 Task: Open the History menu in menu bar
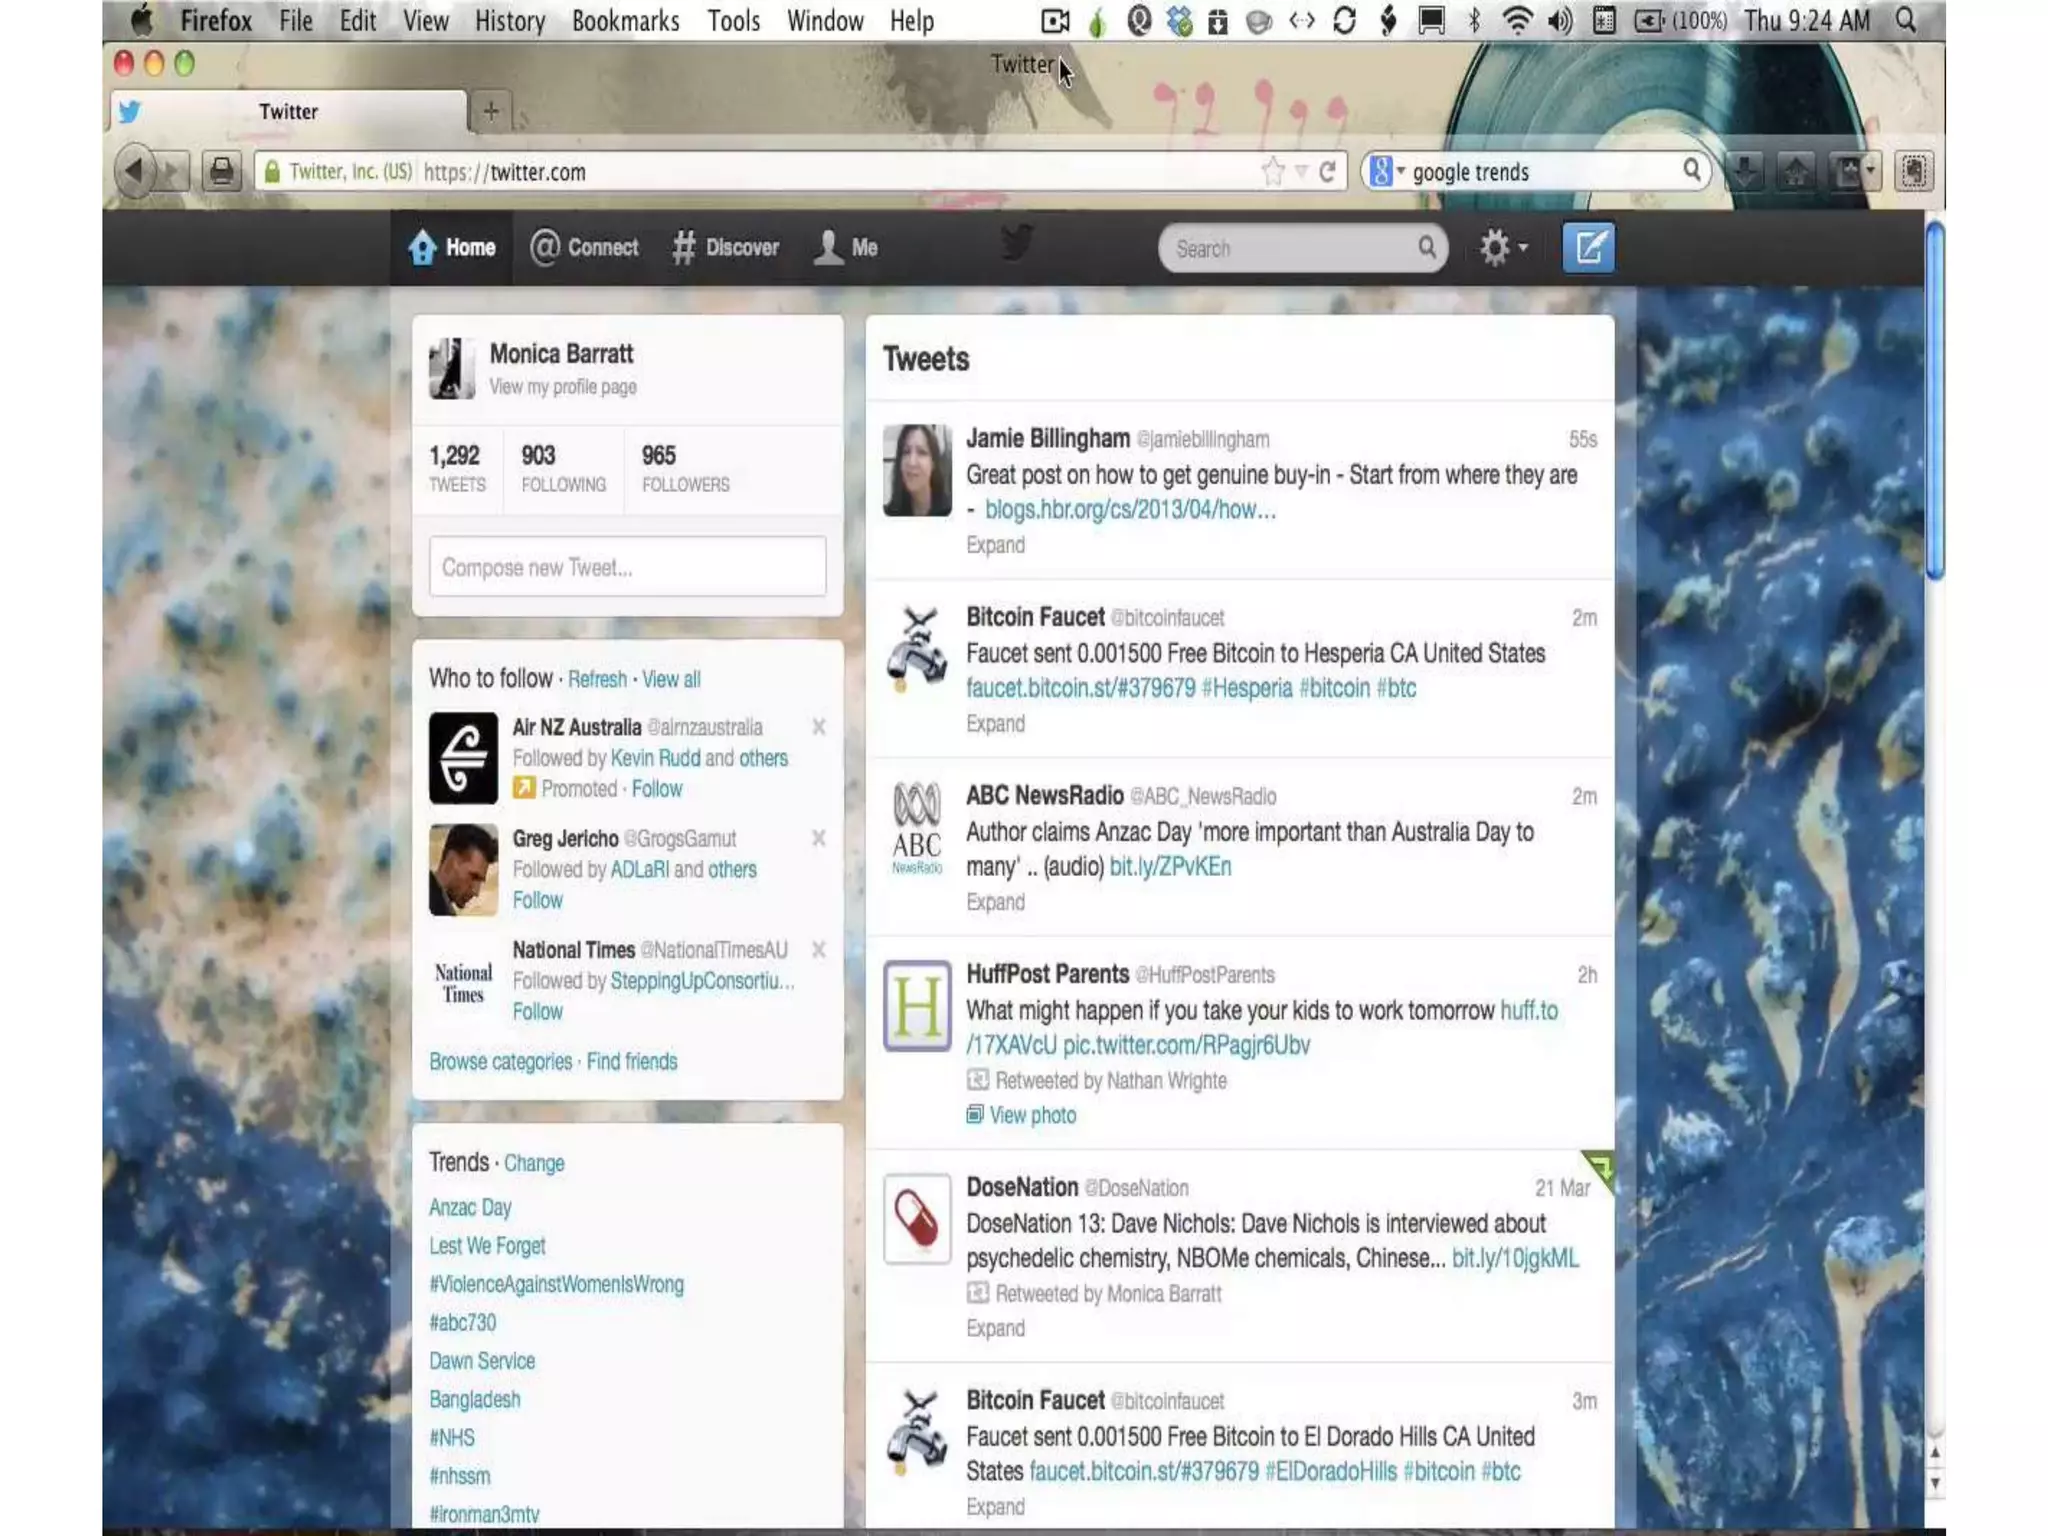(x=509, y=21)
